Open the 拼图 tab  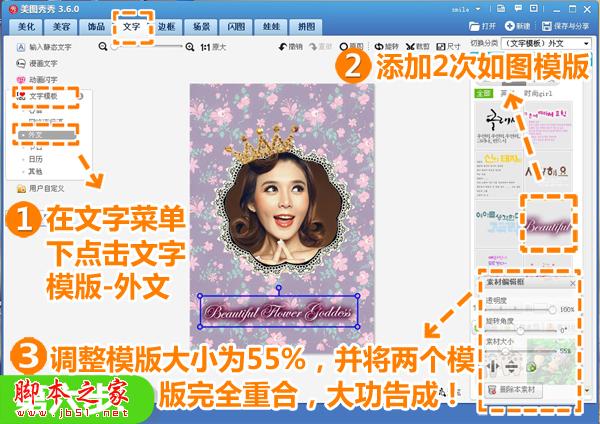(306, 27)
